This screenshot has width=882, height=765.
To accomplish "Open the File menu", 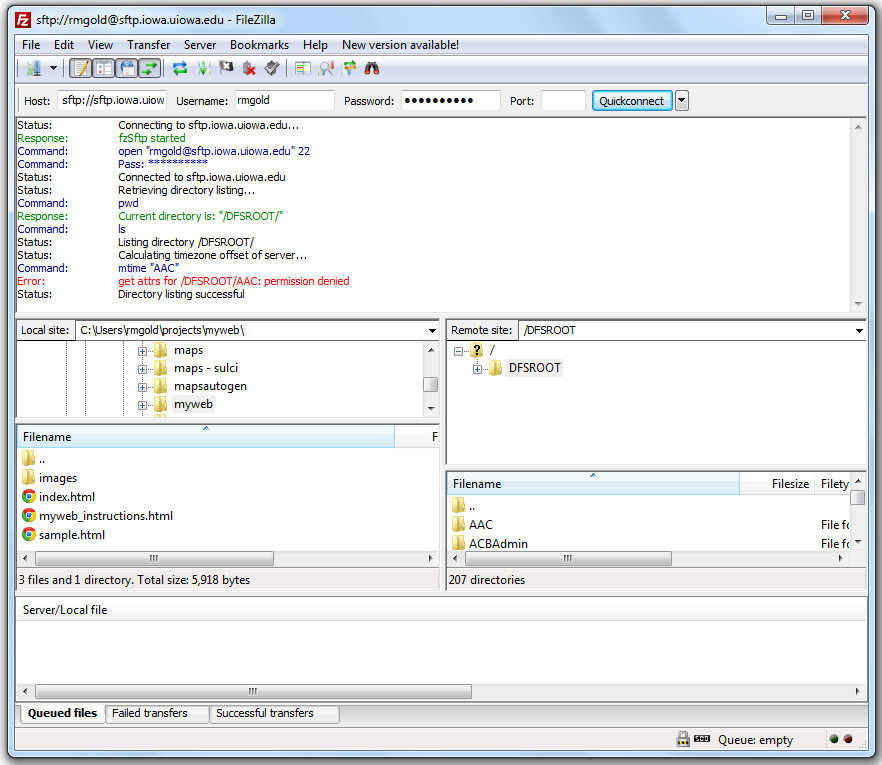I will (31, 45).
